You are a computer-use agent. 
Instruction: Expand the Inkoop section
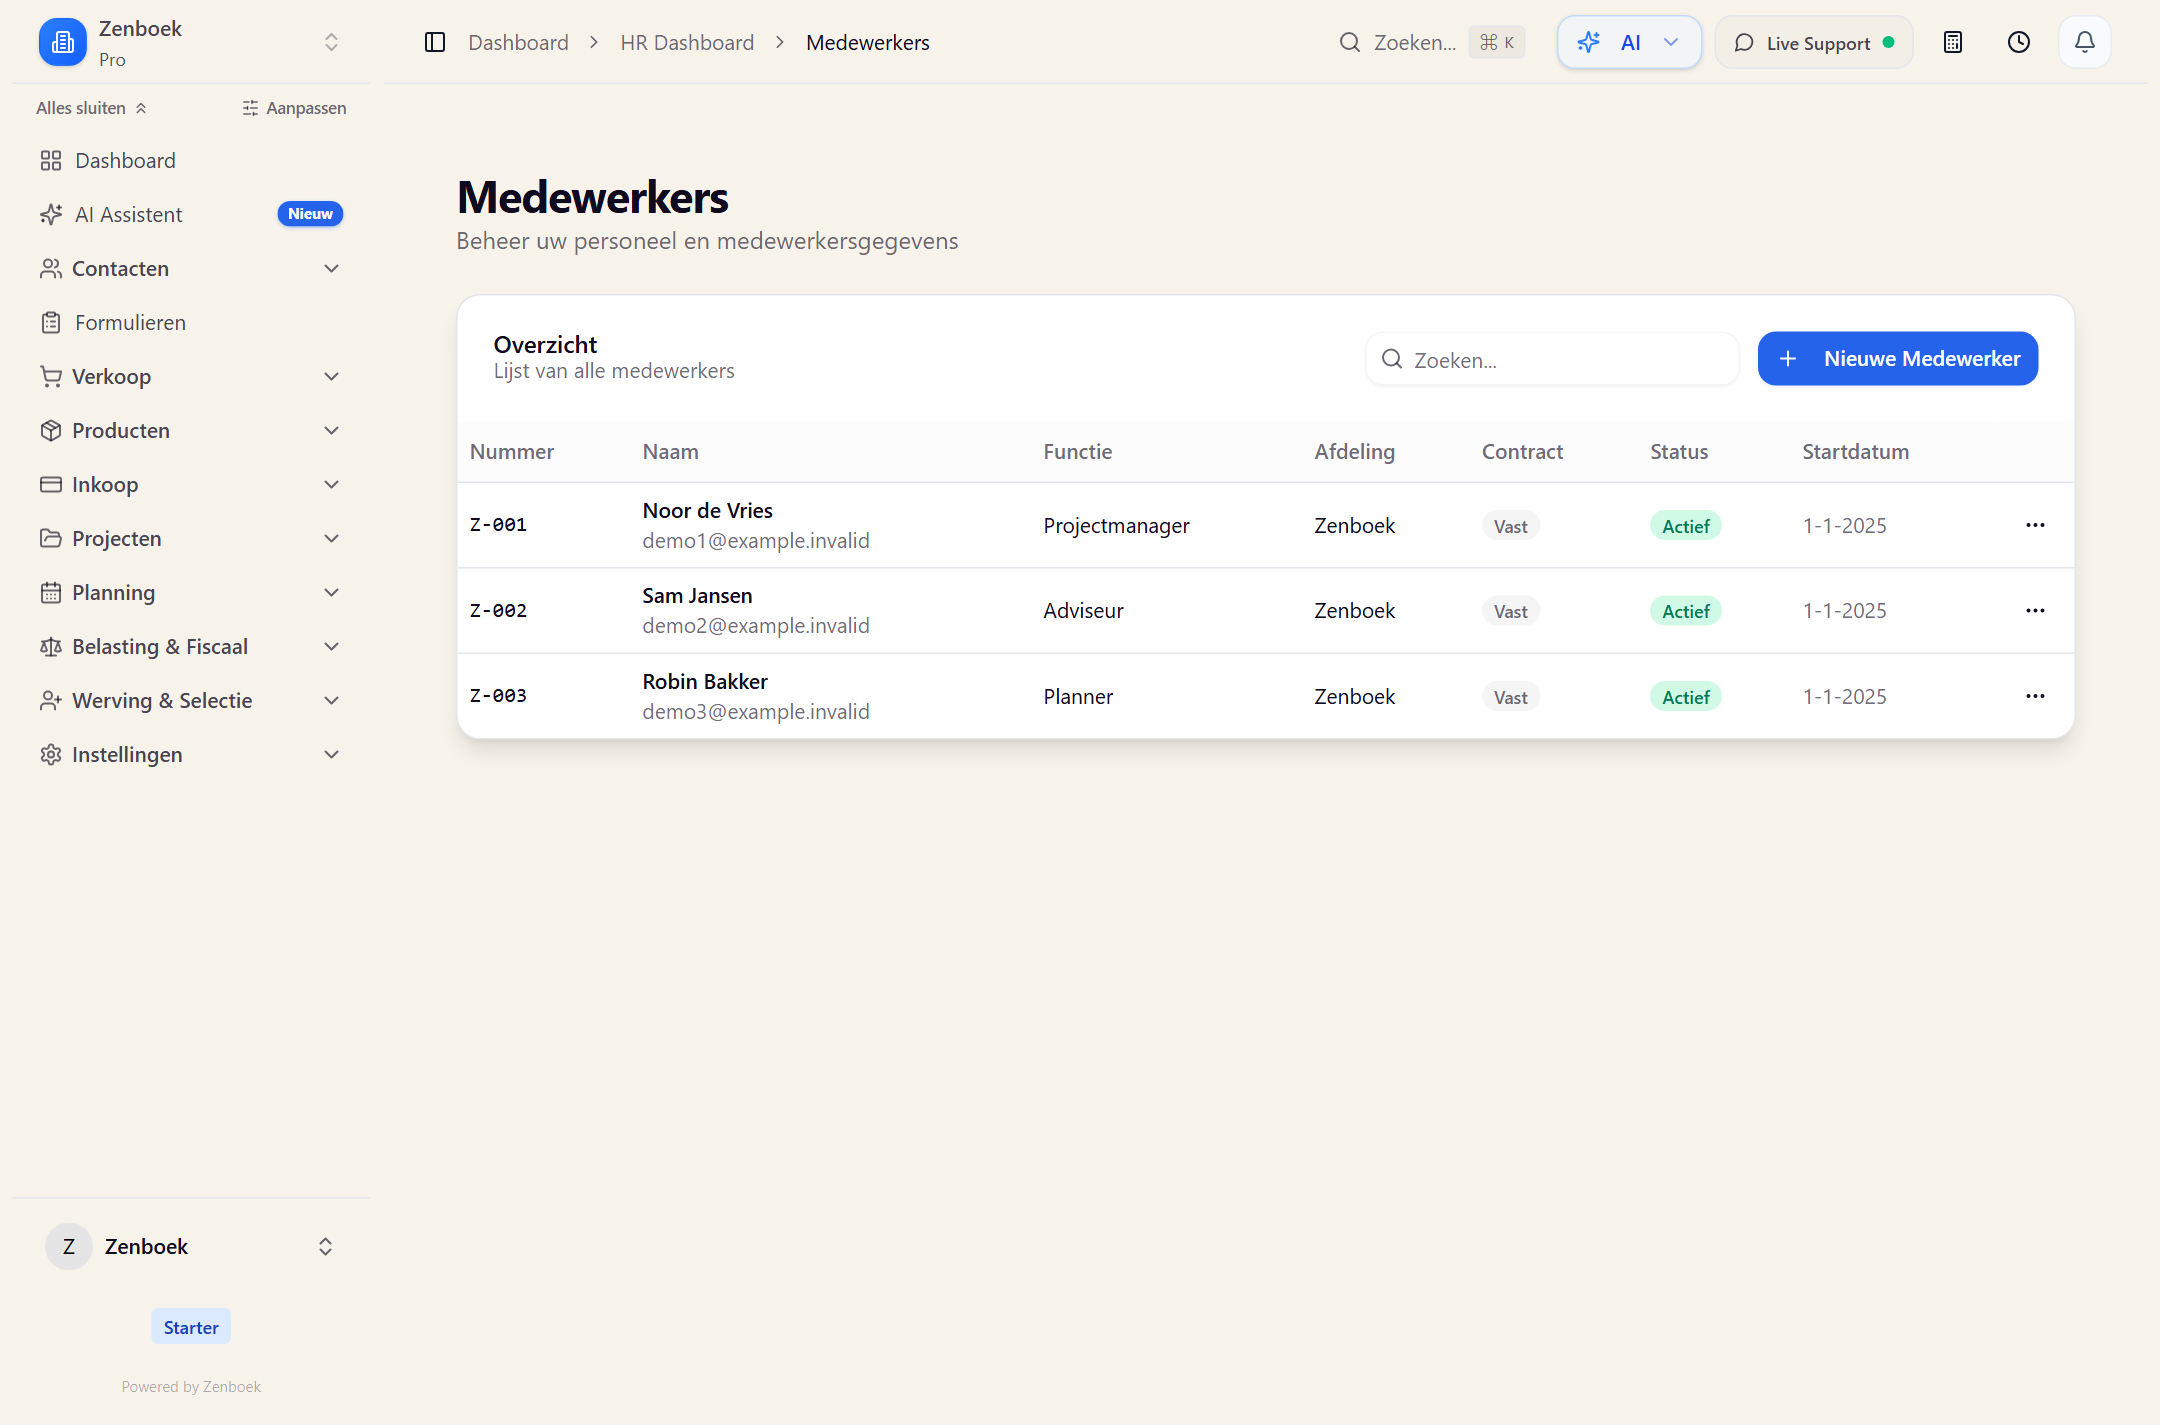click(x=190, y=484)
